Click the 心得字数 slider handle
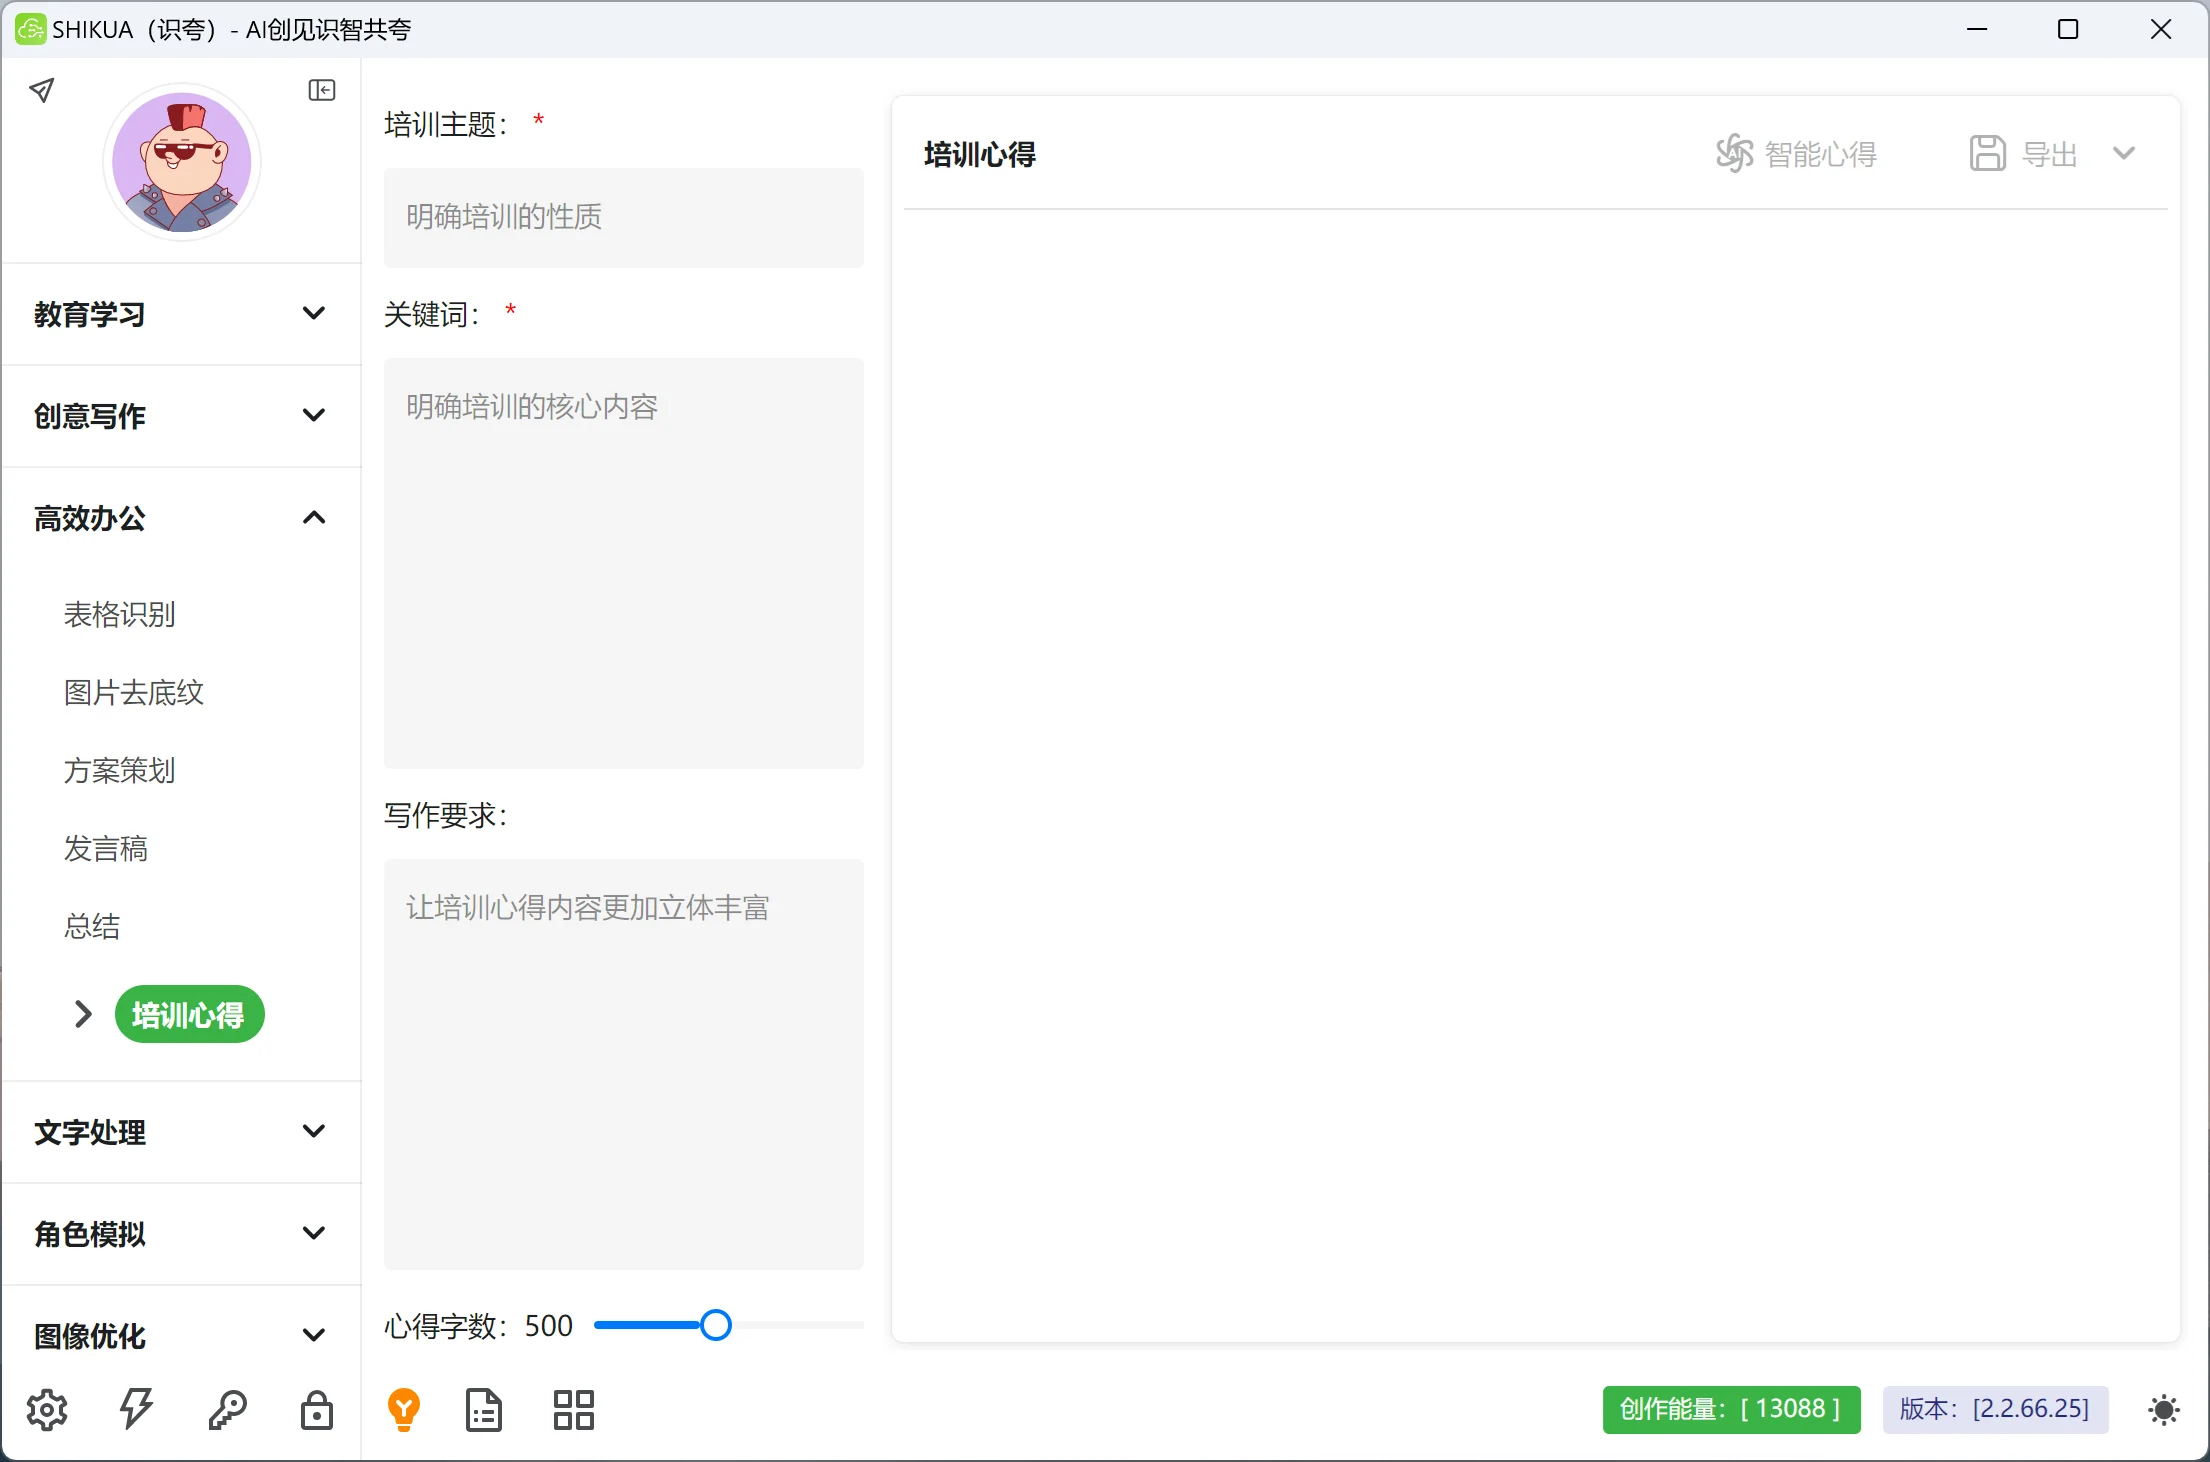 coord(715,1325)
